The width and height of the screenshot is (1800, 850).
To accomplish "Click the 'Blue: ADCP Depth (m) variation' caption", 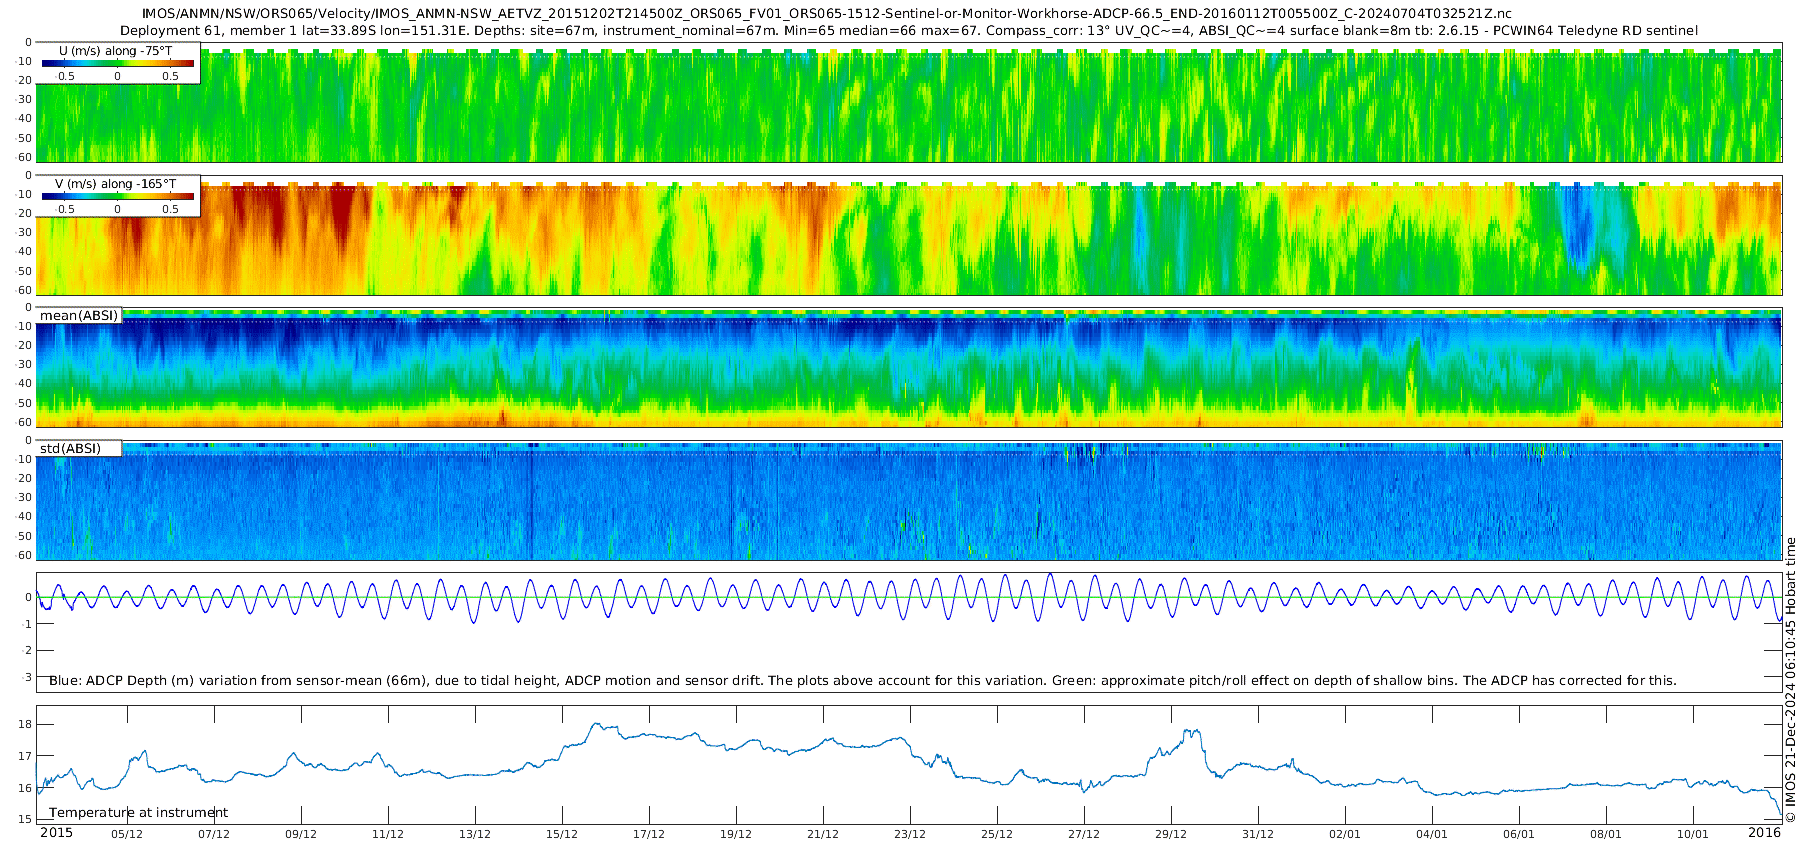I will coord(862,680).
